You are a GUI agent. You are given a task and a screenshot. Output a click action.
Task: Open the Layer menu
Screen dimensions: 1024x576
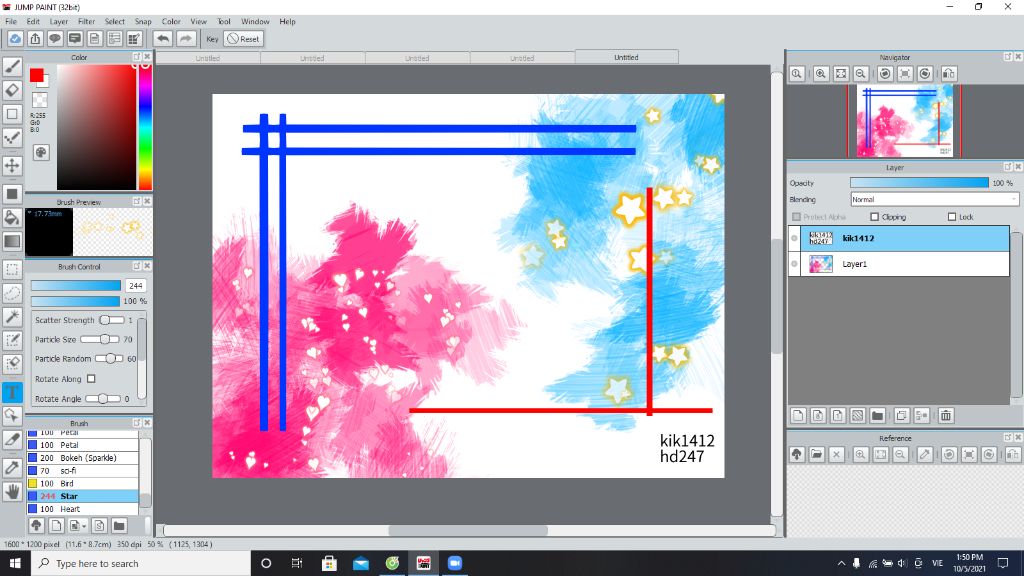point(59,22)
